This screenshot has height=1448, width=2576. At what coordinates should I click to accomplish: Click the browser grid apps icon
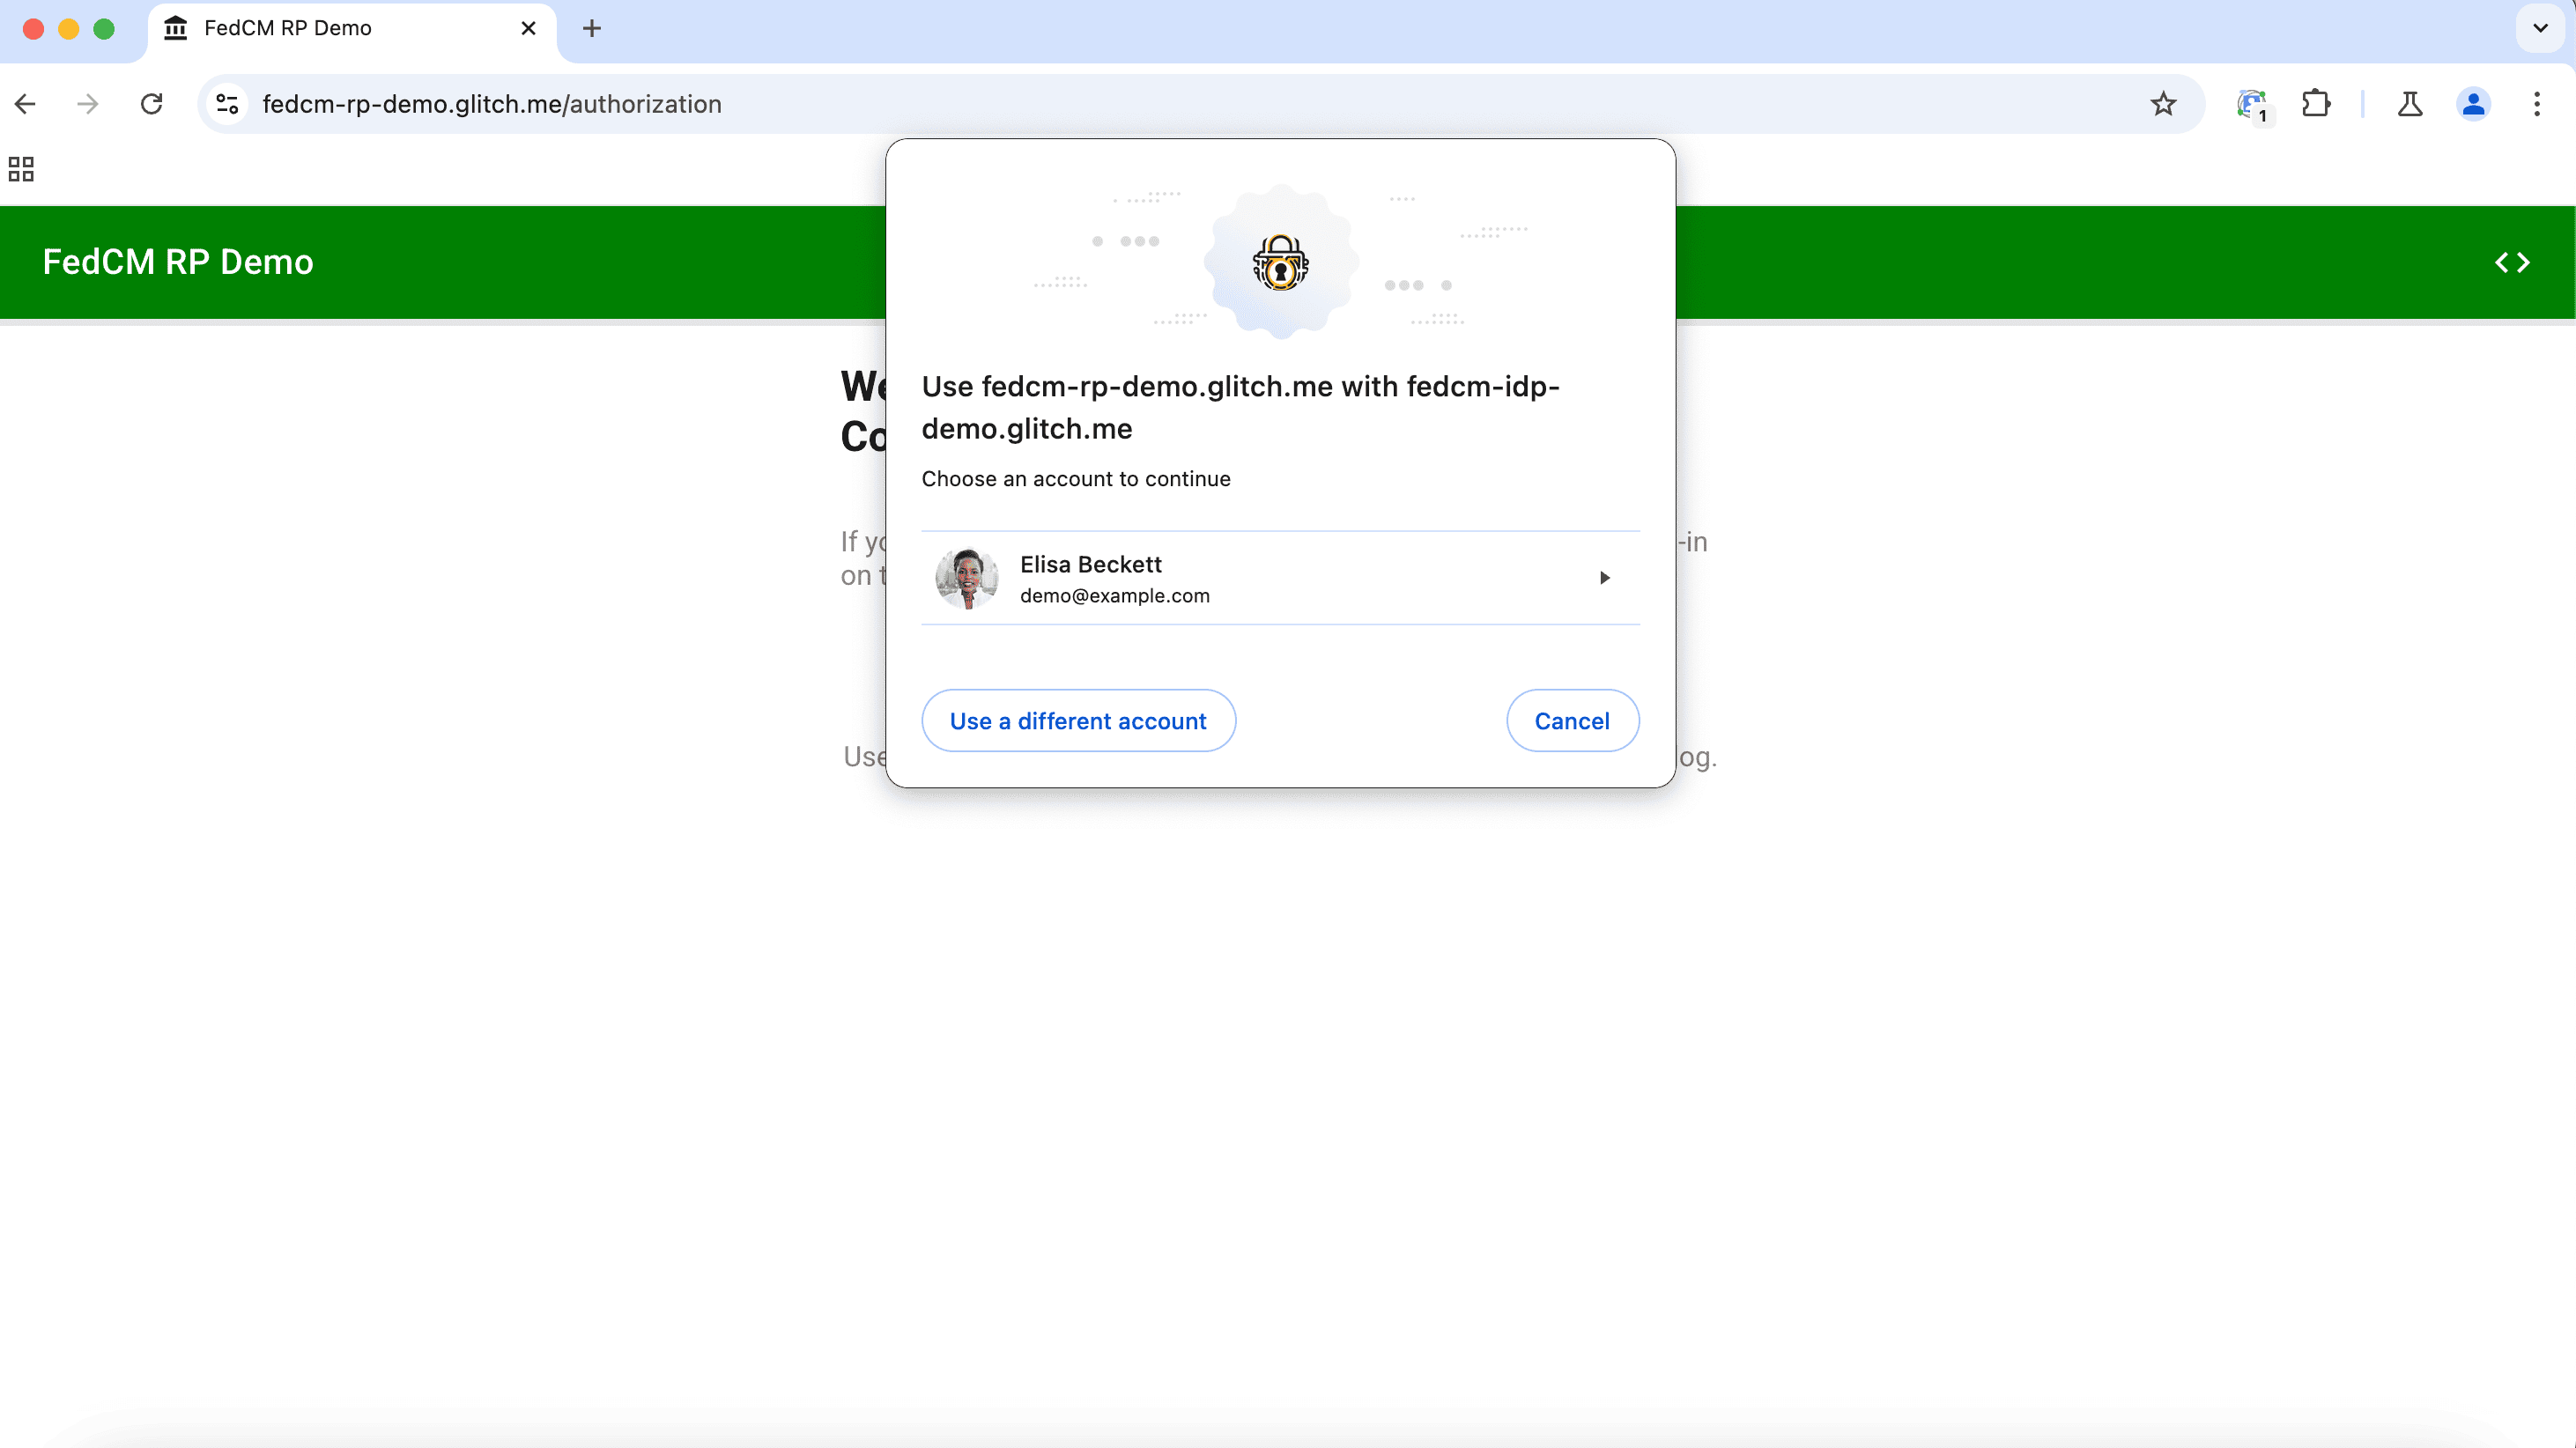pyautogui.click(x=21, y=170)
